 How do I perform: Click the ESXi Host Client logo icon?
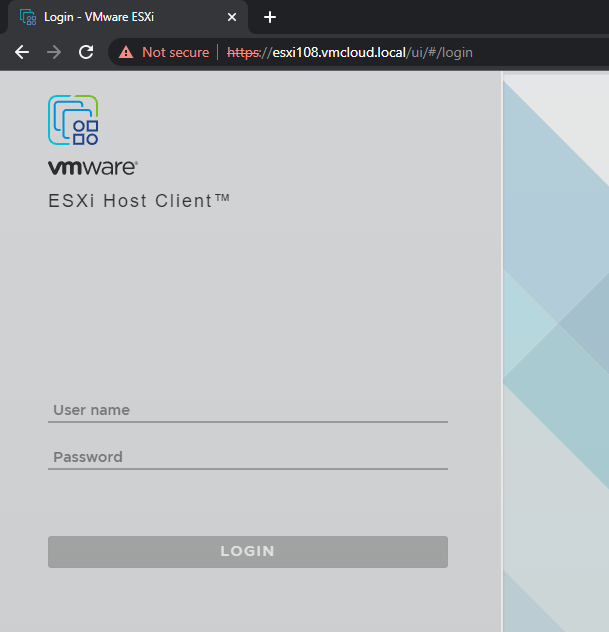click(73, 120)
